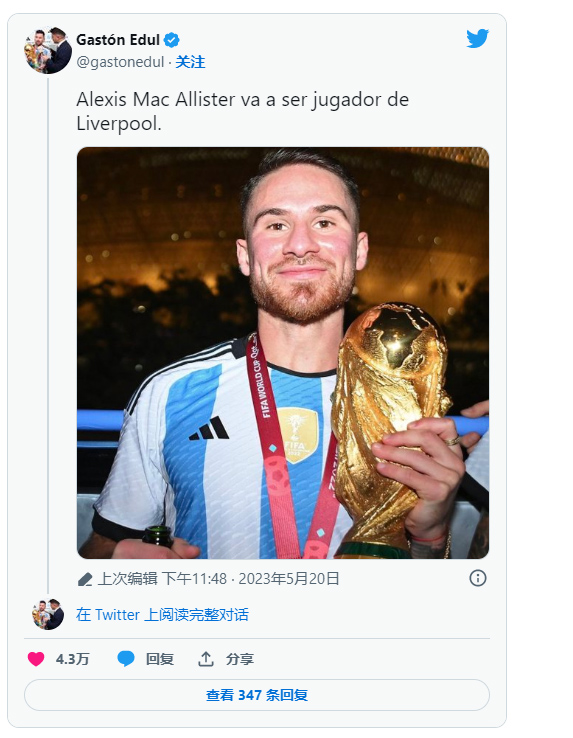Click the Twitter bird logo icon
The image size is (573, 738).
point(477,39)
